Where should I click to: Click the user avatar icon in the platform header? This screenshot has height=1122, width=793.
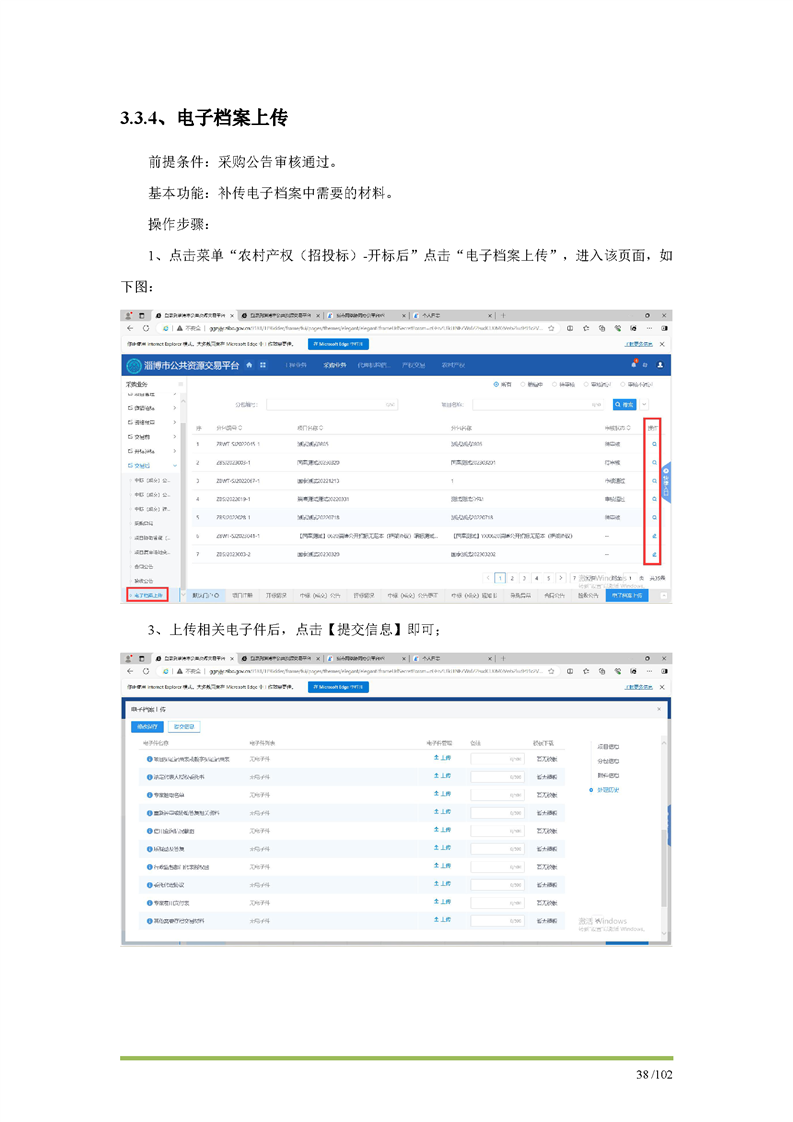tap(660, 365)
